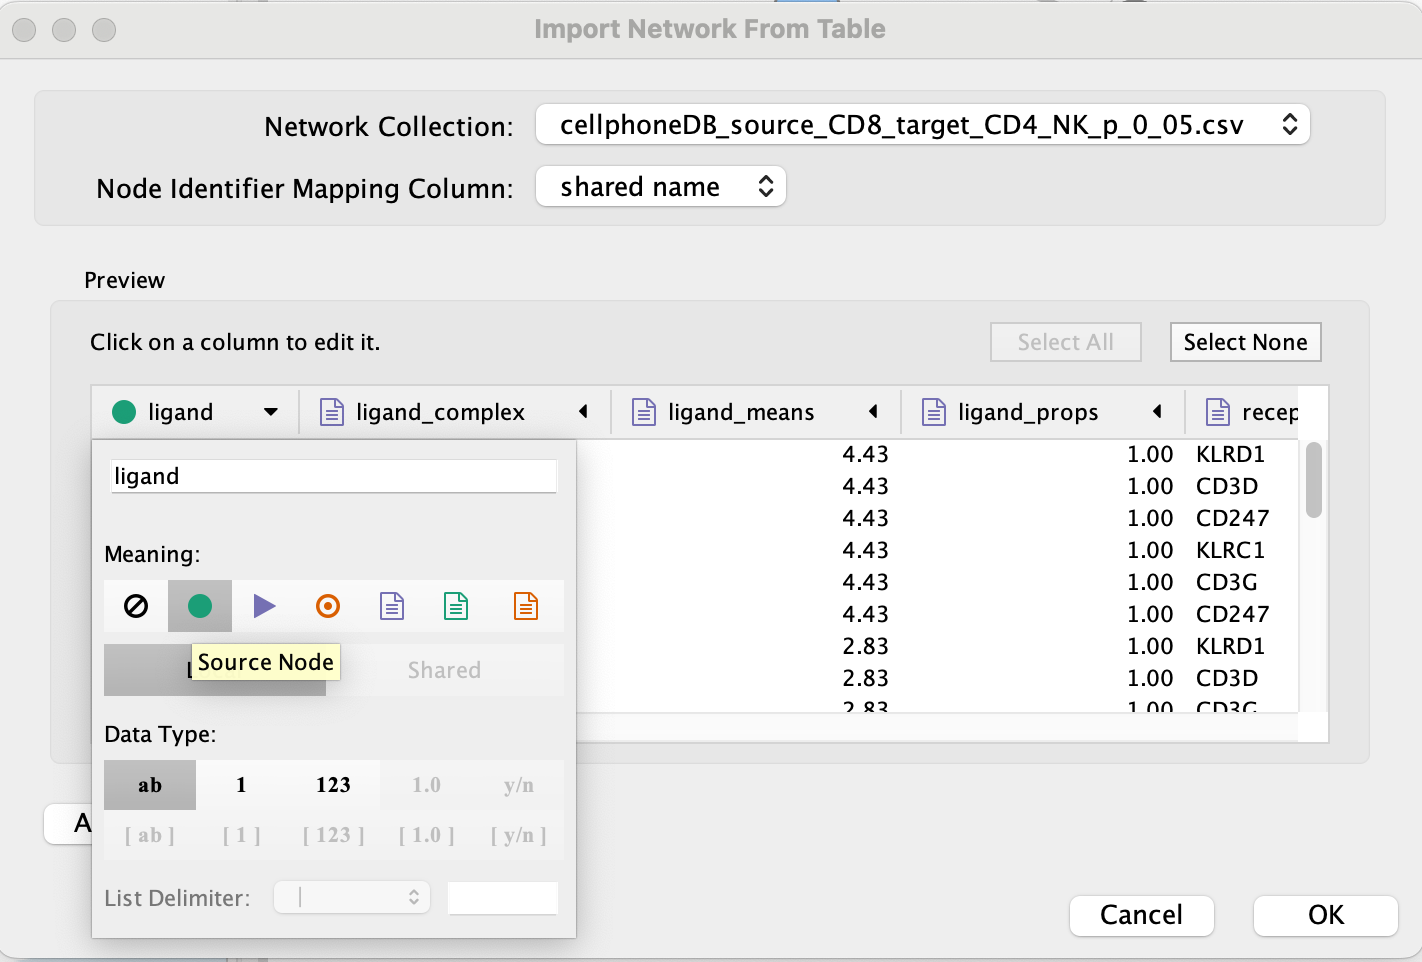Open the Node Identifier Mapping Column dropdown
1422x962 pixels.
pos(661,187)
